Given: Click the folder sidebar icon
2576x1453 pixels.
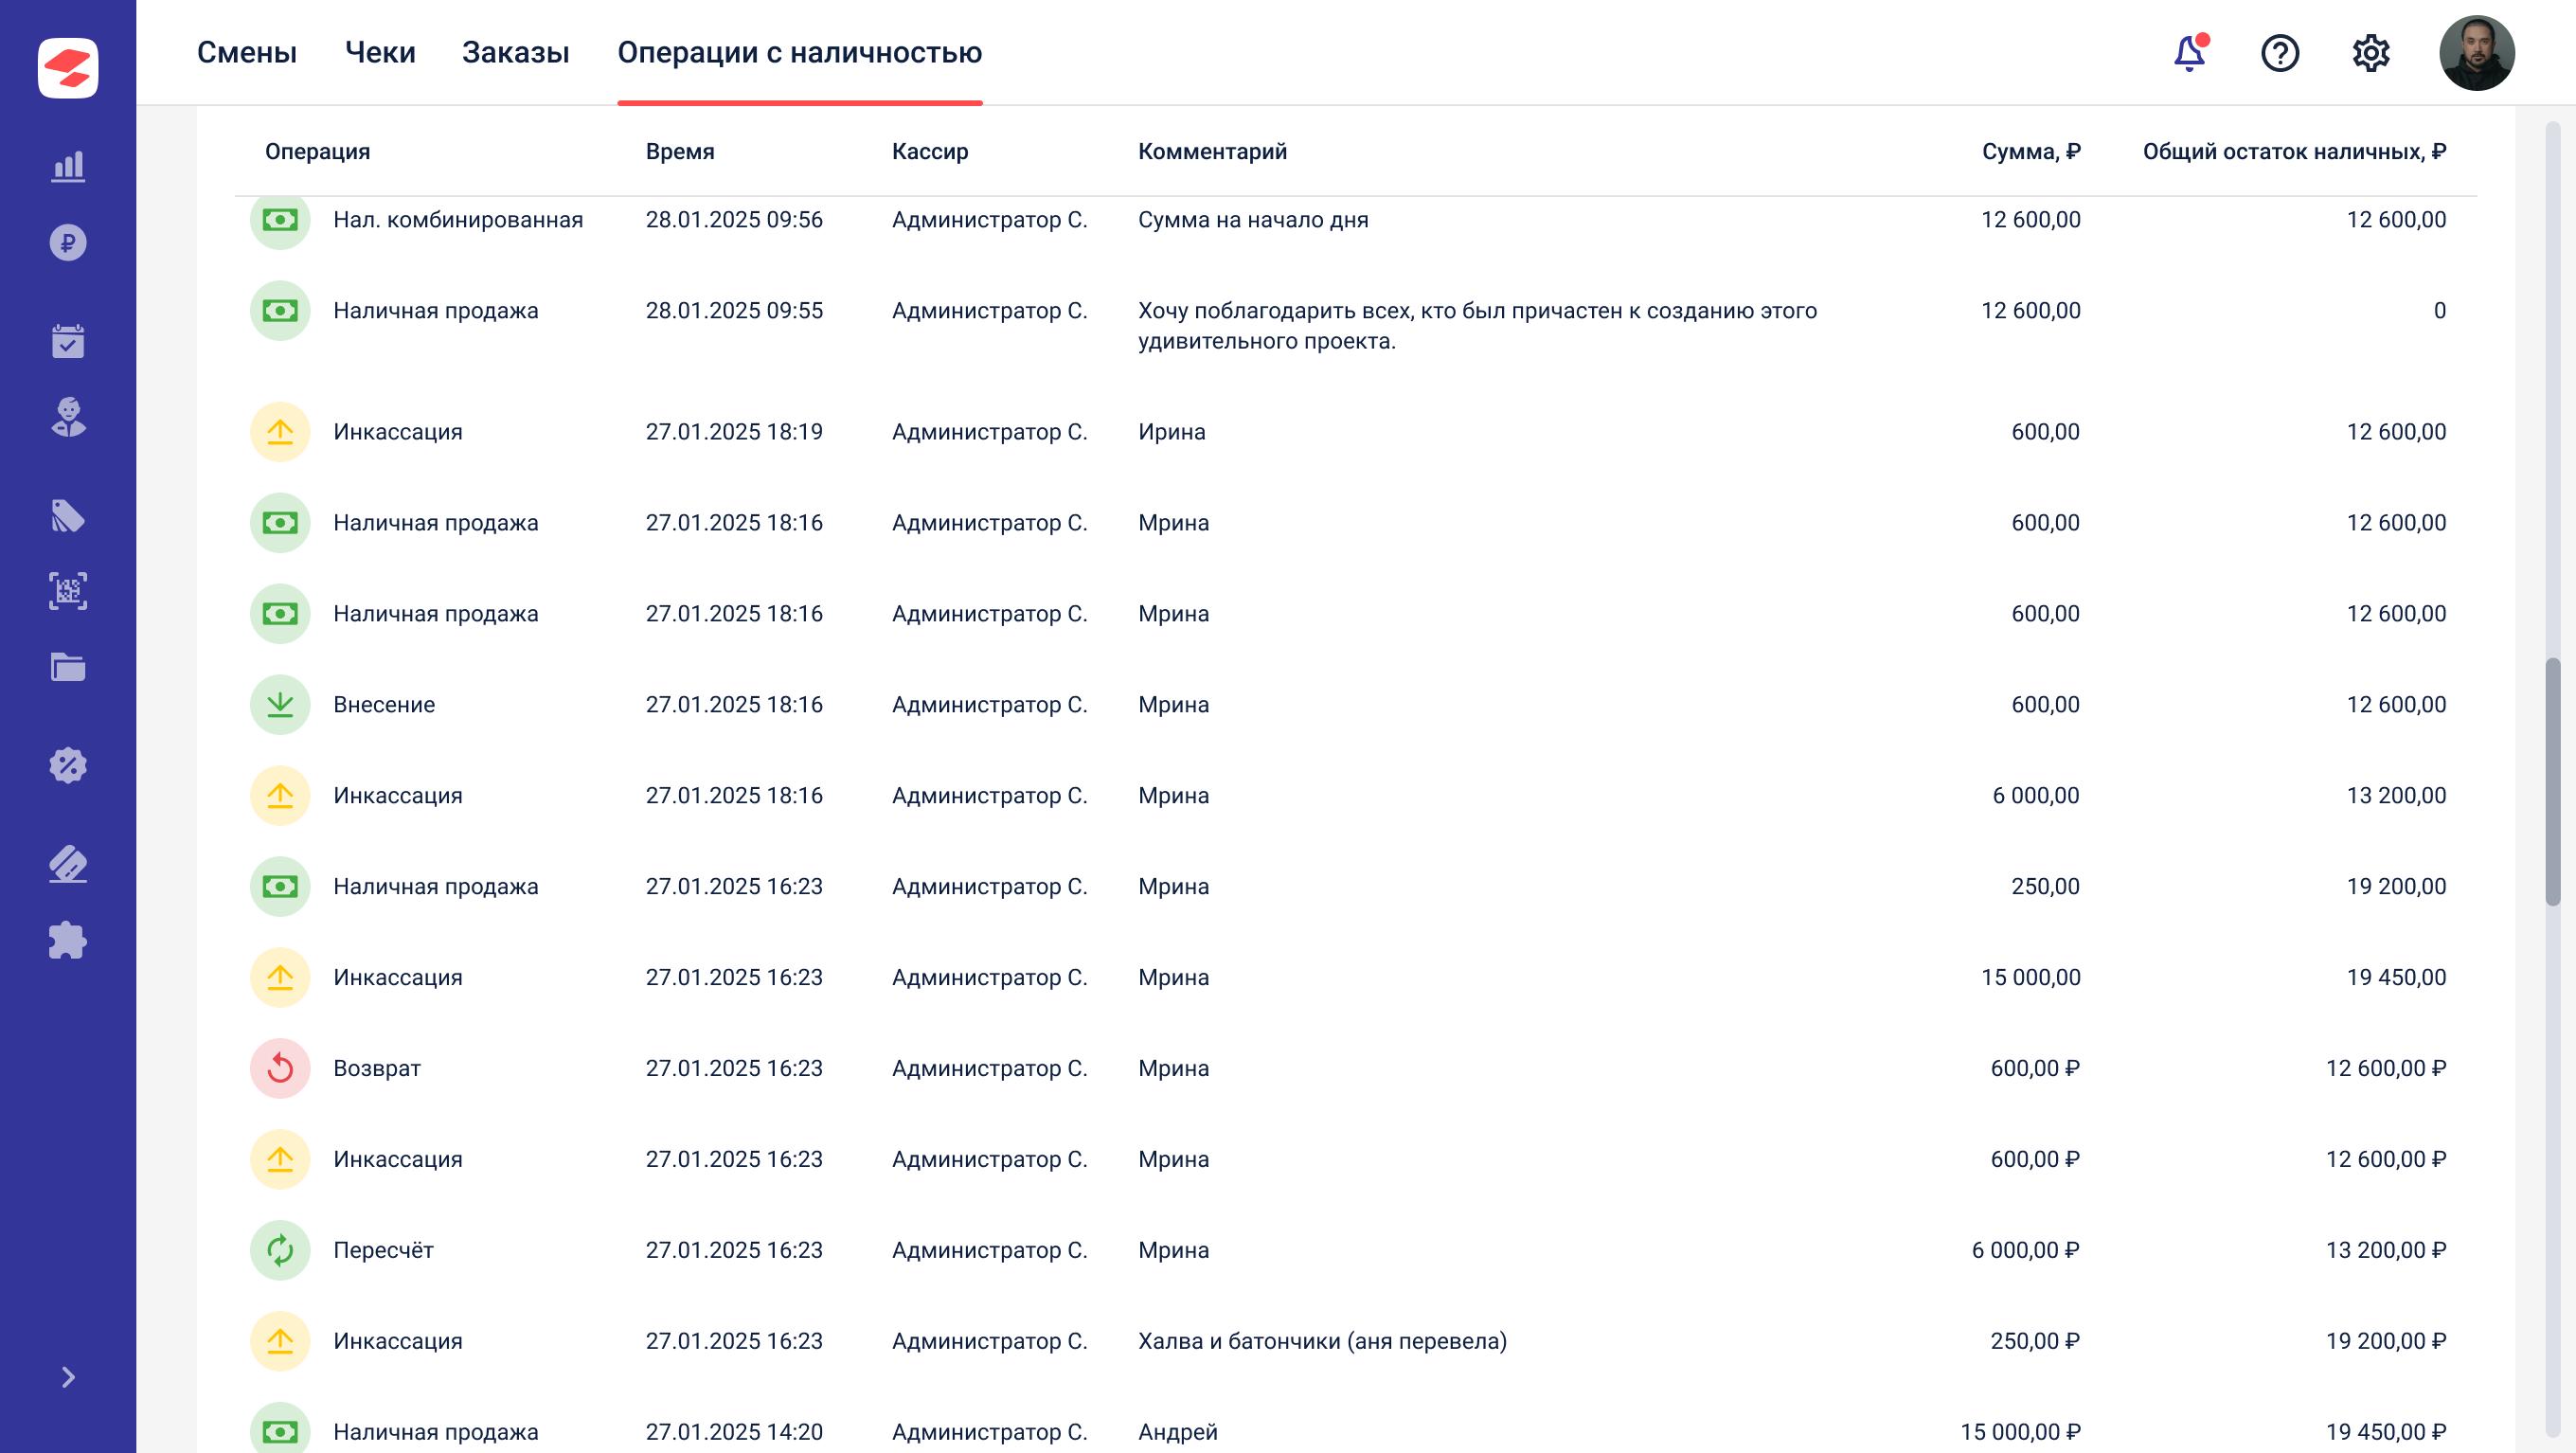Looking at the screenshot, I should pos(68,667).
